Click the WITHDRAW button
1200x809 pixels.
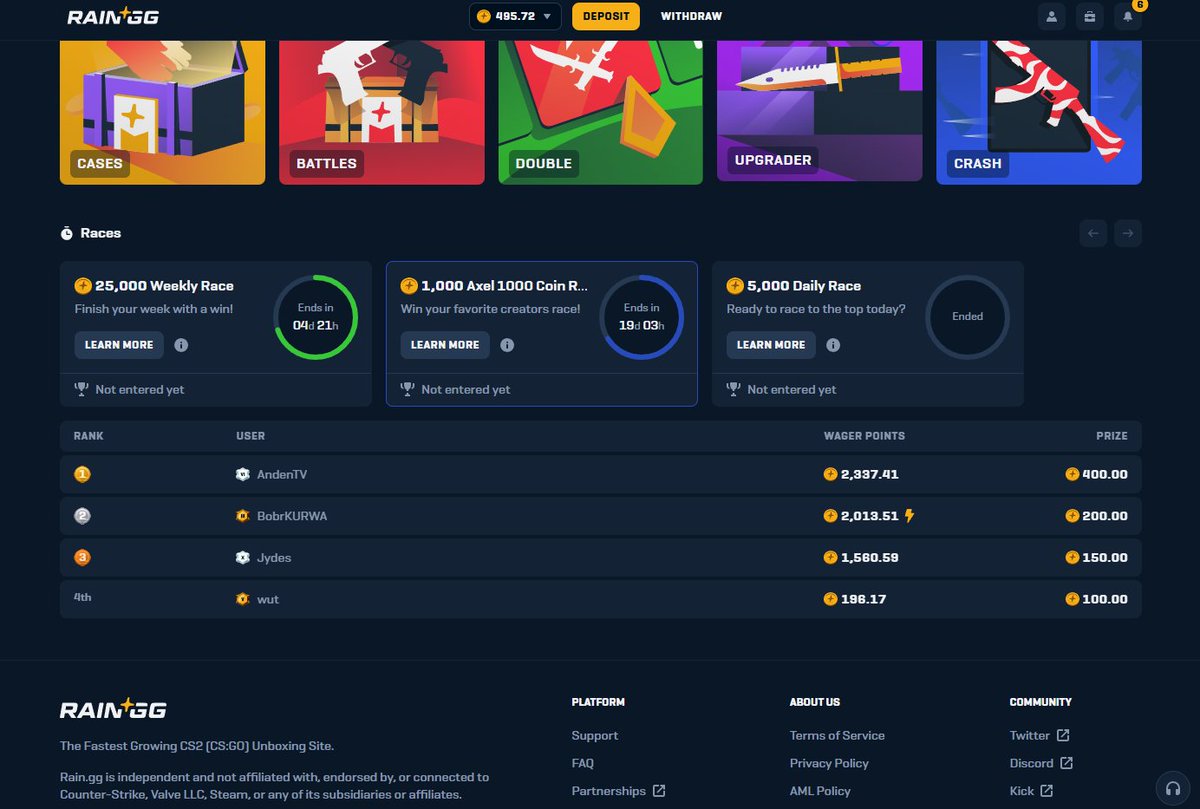point(691,17)
